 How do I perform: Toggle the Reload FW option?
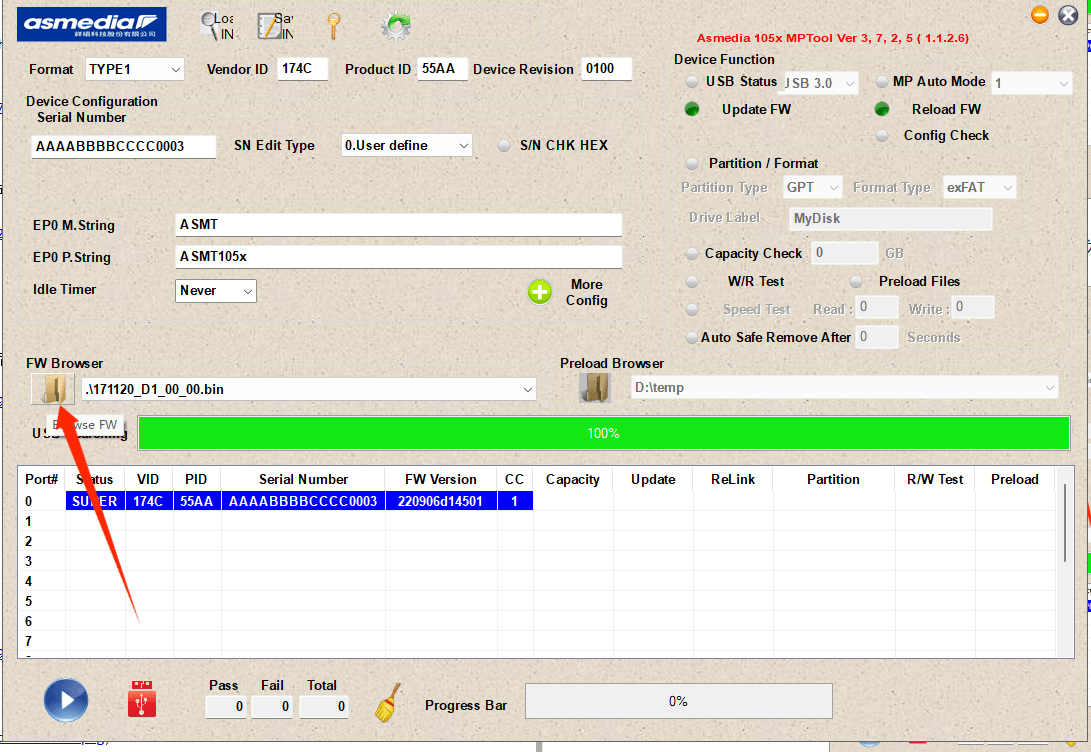click(x=882, y=109)
